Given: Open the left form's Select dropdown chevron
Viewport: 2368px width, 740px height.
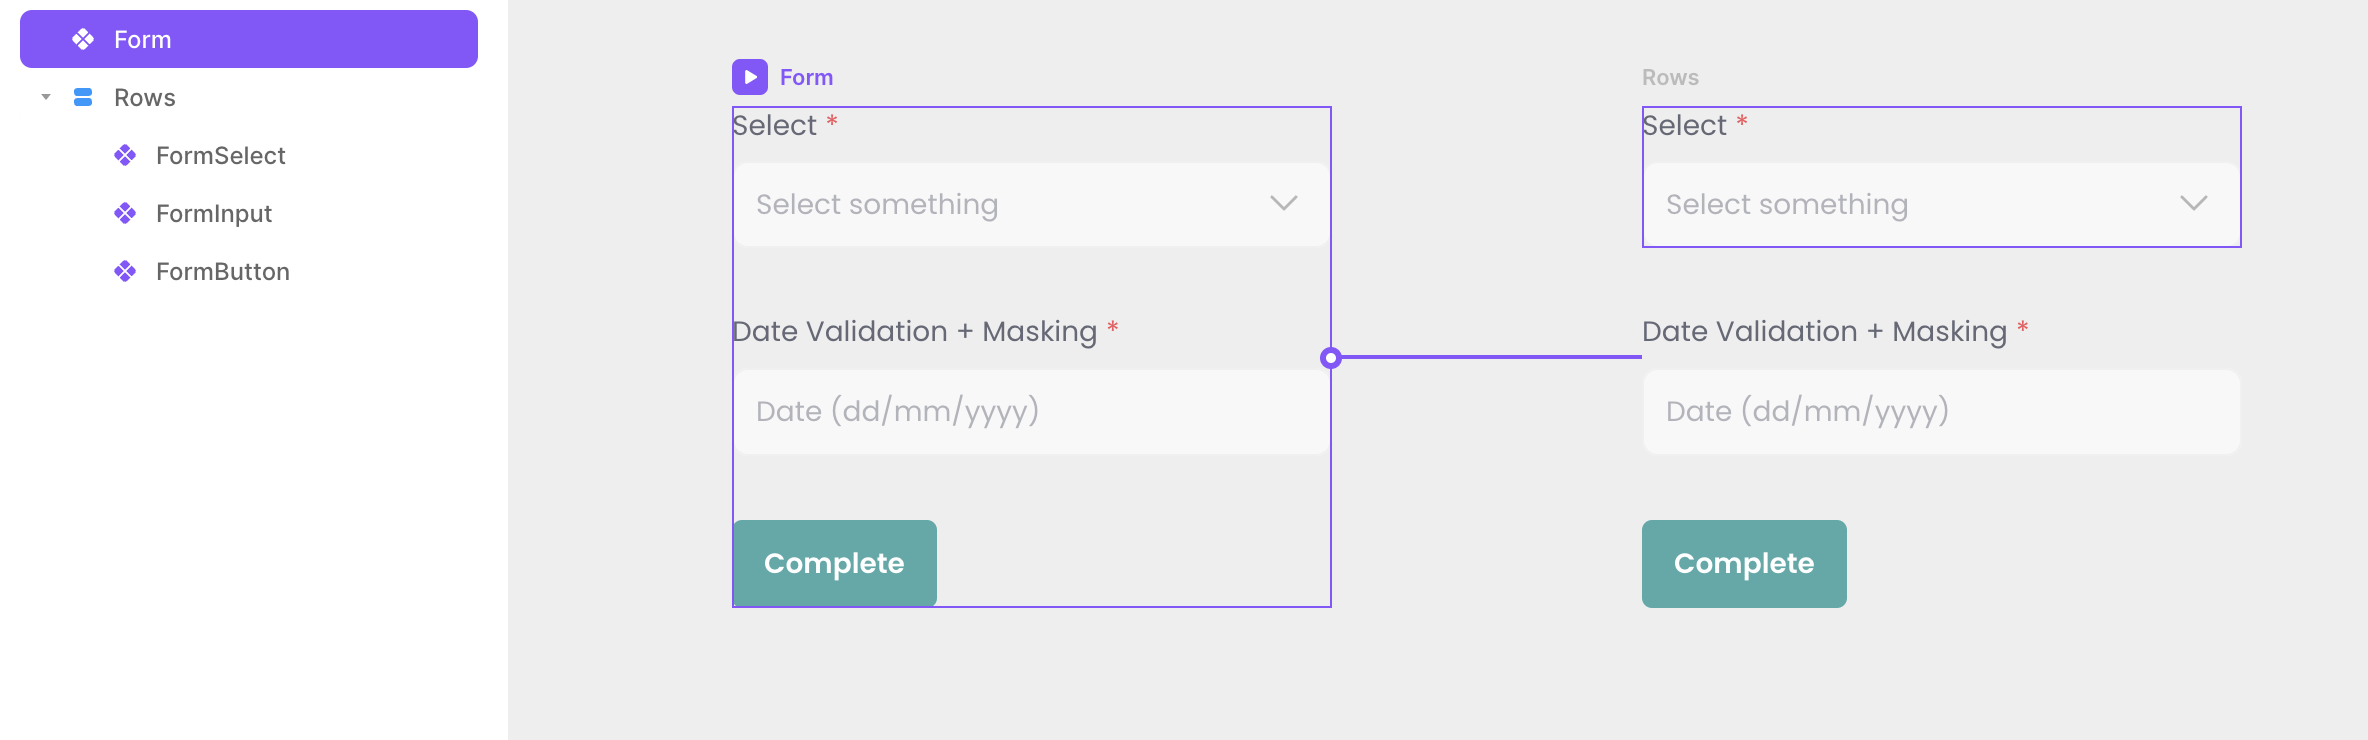Looking at the screenshot, I should pyautogui.click(x=1284, y=204).
